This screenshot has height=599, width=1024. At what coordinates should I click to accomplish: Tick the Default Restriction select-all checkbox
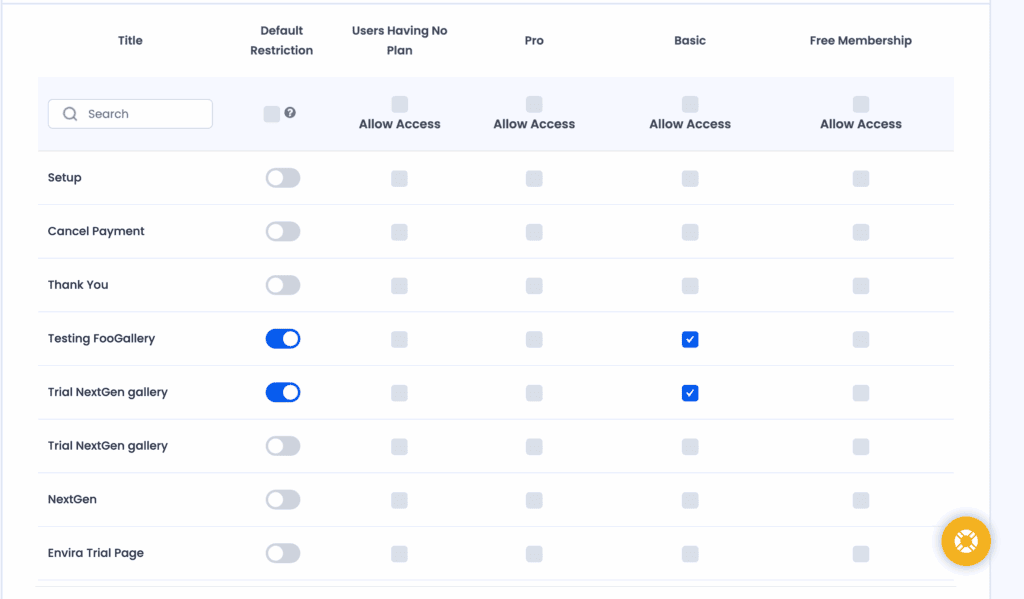pos(272,114)
